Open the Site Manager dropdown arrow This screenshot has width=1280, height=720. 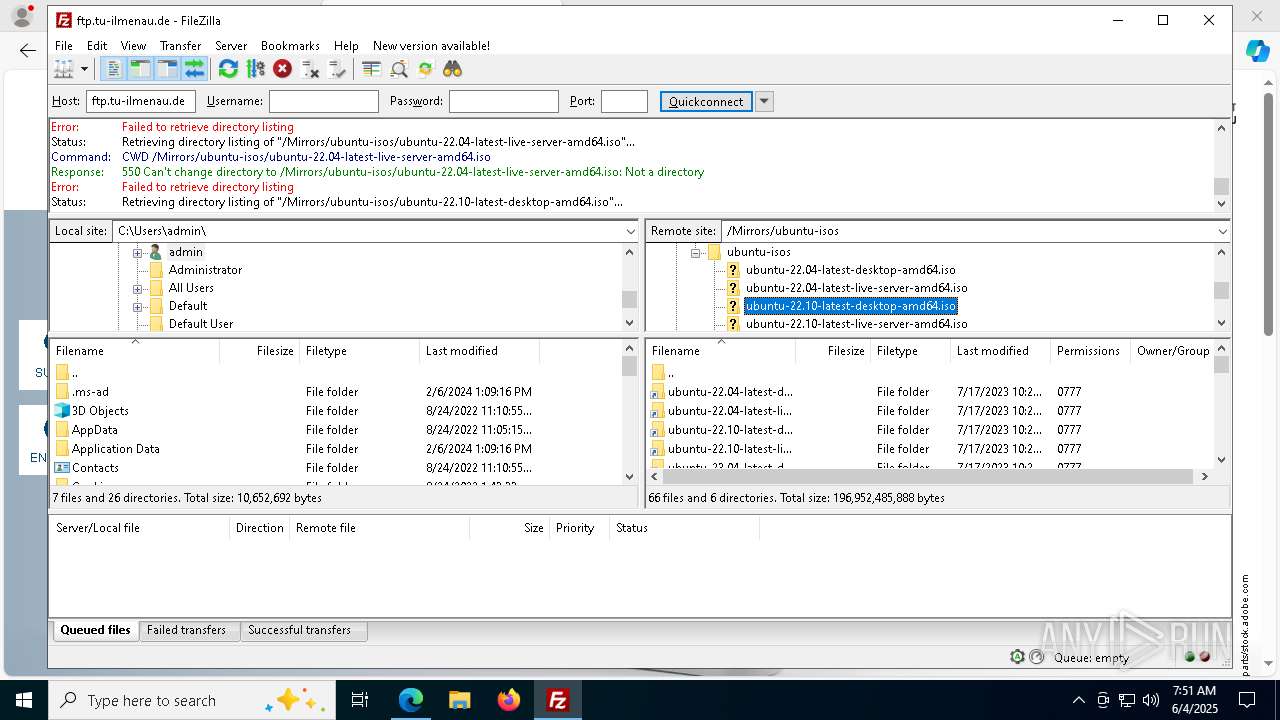tap(84, 69)
